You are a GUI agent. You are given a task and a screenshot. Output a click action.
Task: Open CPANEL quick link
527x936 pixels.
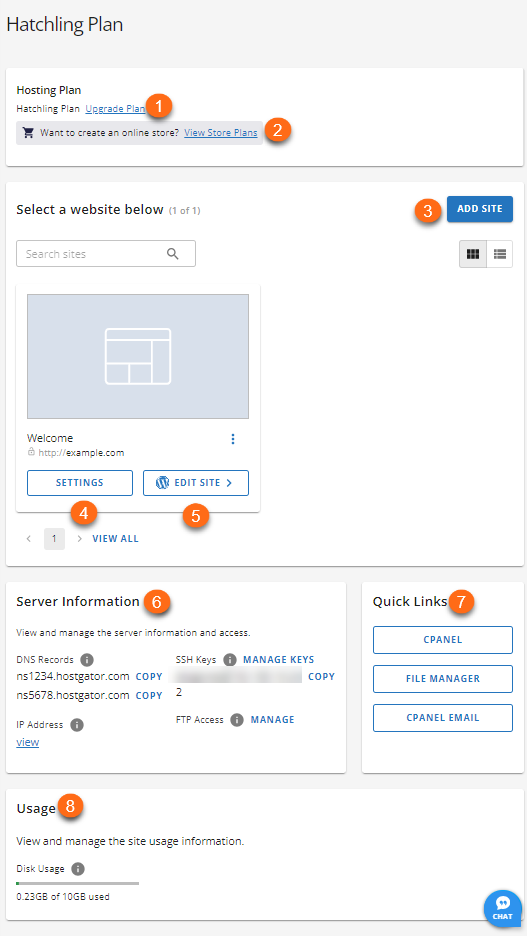pyautogui.click(x=443, y=640)
